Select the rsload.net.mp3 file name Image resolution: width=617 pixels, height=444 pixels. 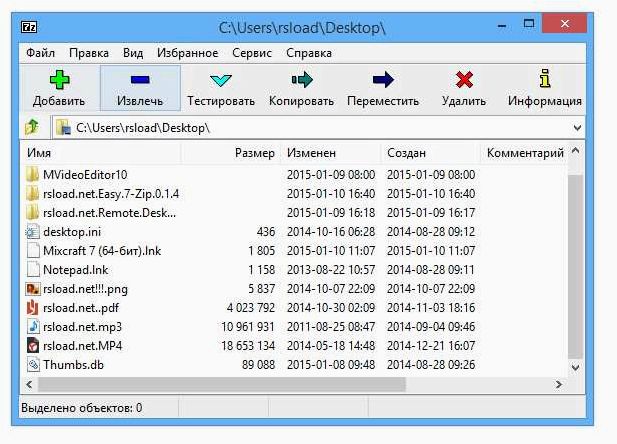click(x=82, y=327)
